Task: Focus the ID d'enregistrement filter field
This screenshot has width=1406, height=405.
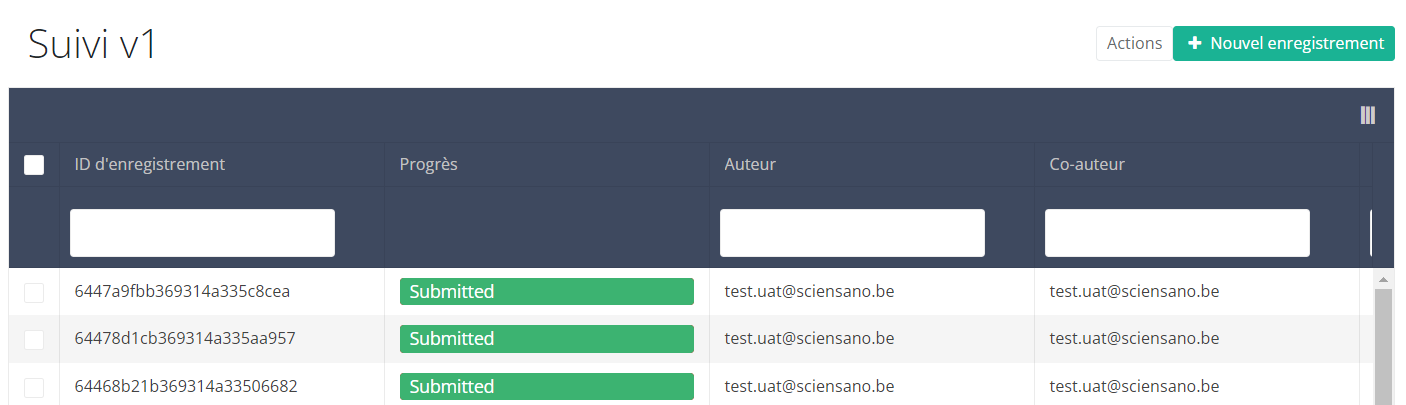Action: pyautogui.click(x=202, y=233)
